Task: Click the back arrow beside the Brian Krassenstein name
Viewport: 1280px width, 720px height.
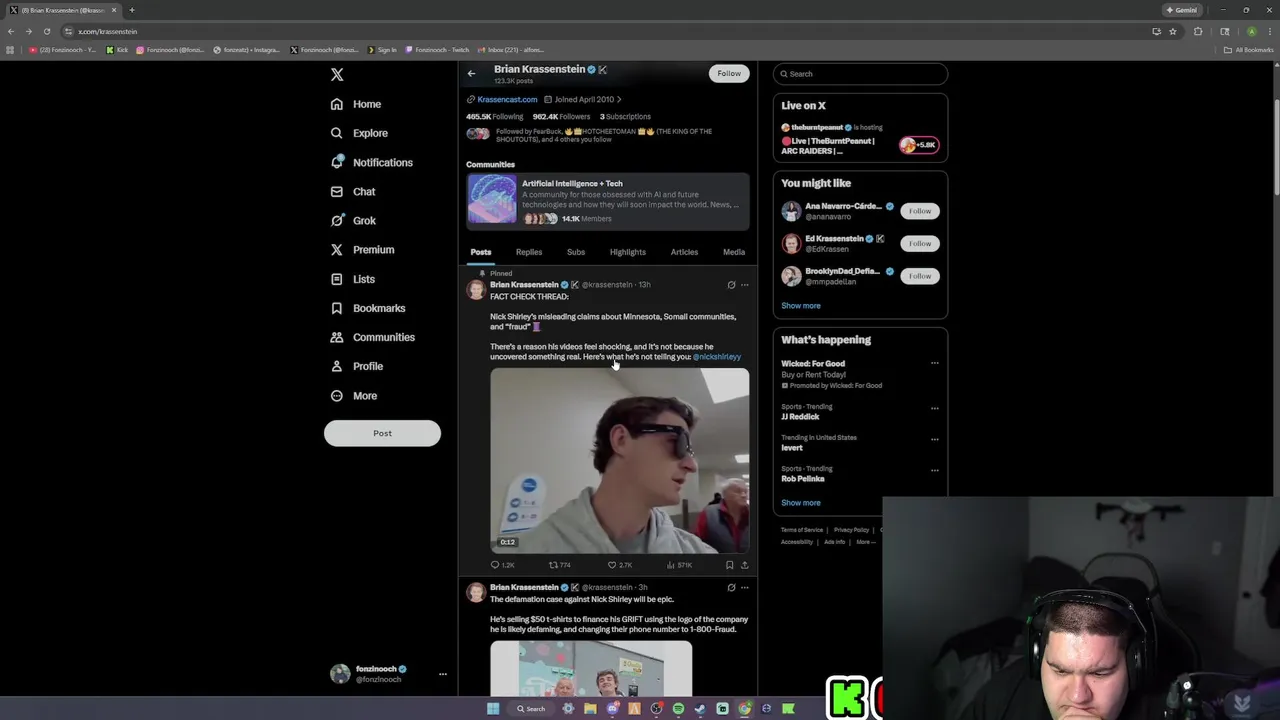Action: [x=472, y=73]
